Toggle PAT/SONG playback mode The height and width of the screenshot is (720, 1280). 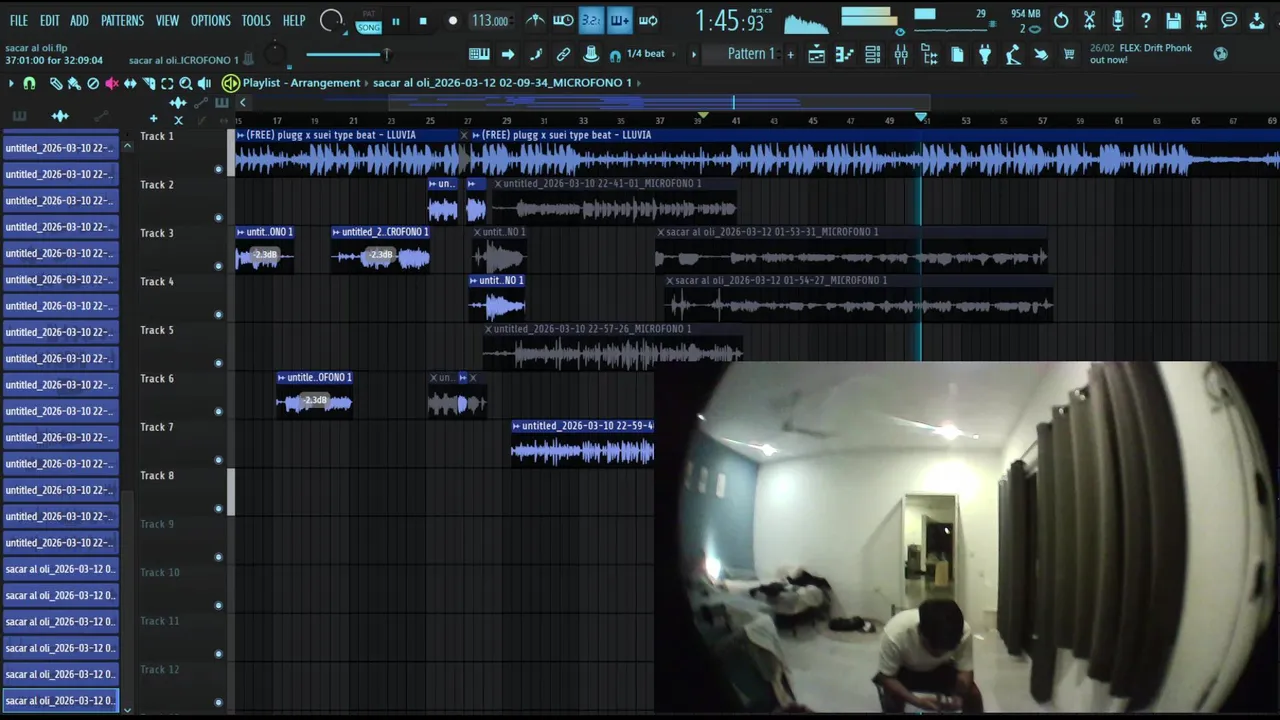(368, 21)
